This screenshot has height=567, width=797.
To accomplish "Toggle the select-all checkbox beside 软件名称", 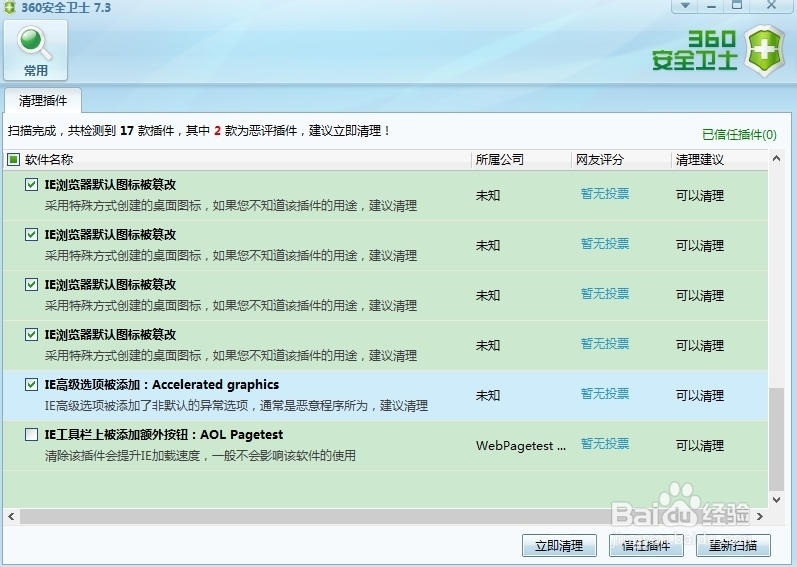I will click(14, 160).
